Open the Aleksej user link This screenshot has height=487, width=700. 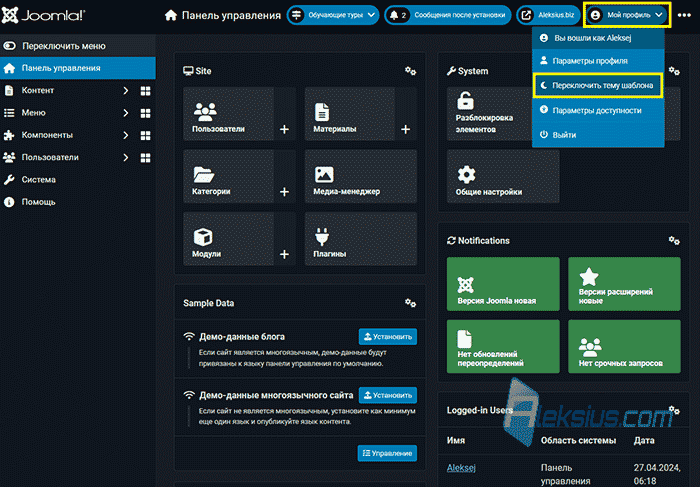(461, 468)
